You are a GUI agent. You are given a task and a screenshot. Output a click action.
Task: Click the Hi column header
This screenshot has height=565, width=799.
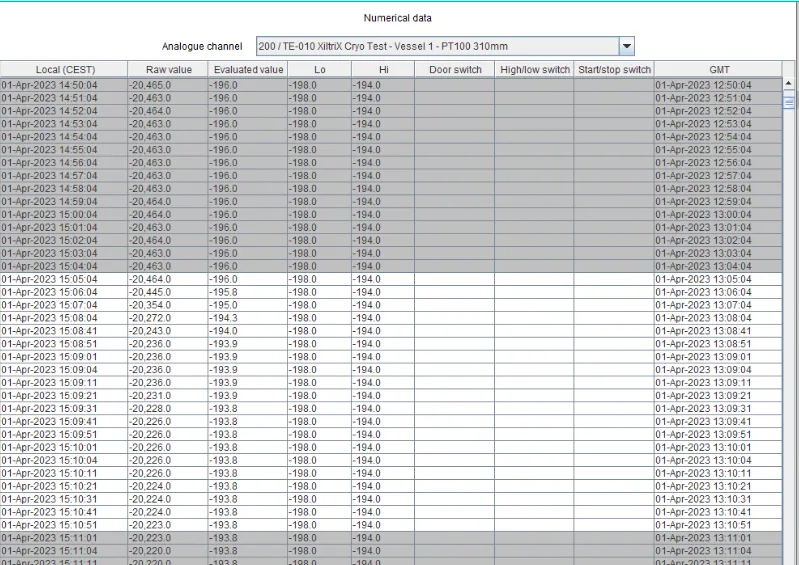pos(383,69)
